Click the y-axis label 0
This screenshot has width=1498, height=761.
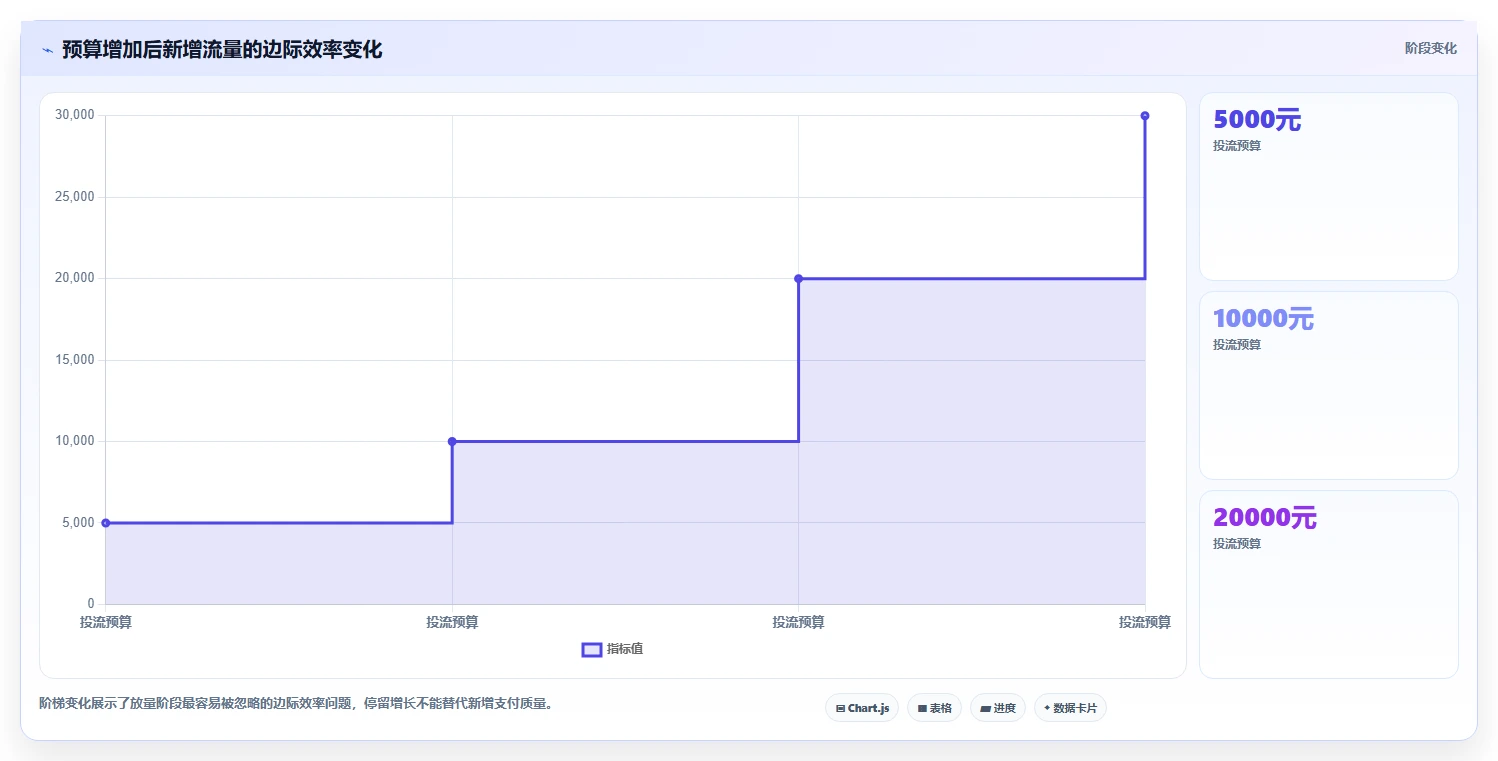tap(91, 604)
